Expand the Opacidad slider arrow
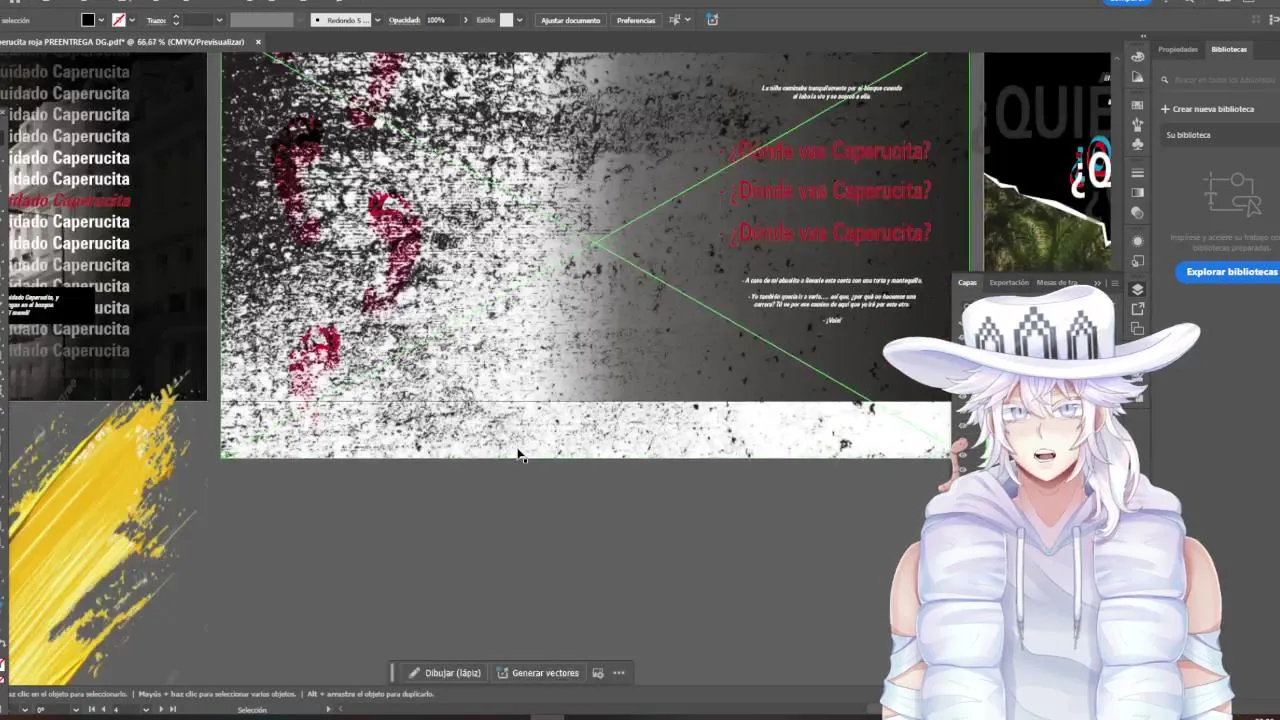This screenshot has height=720, width=1280. tap(465, 20)
